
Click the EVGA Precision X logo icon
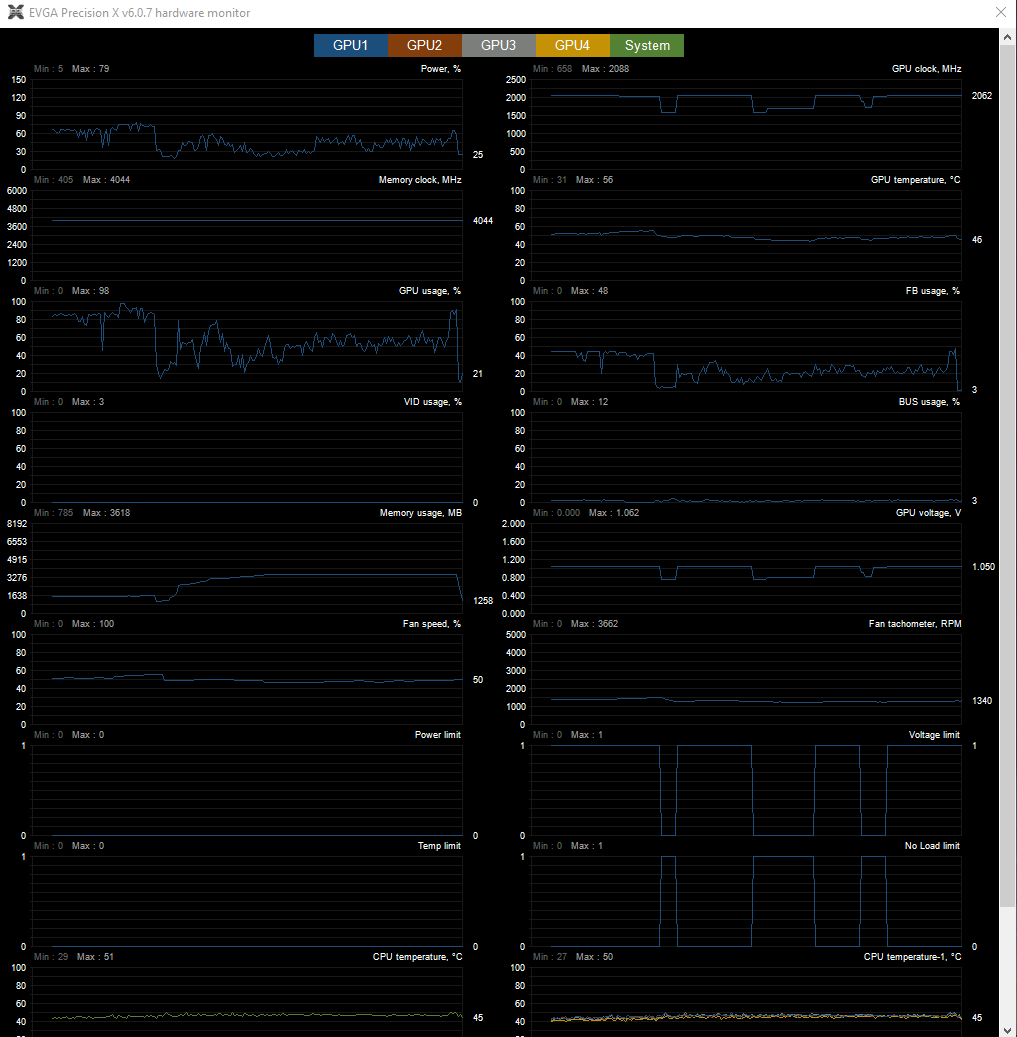click(x=16, y=13)
